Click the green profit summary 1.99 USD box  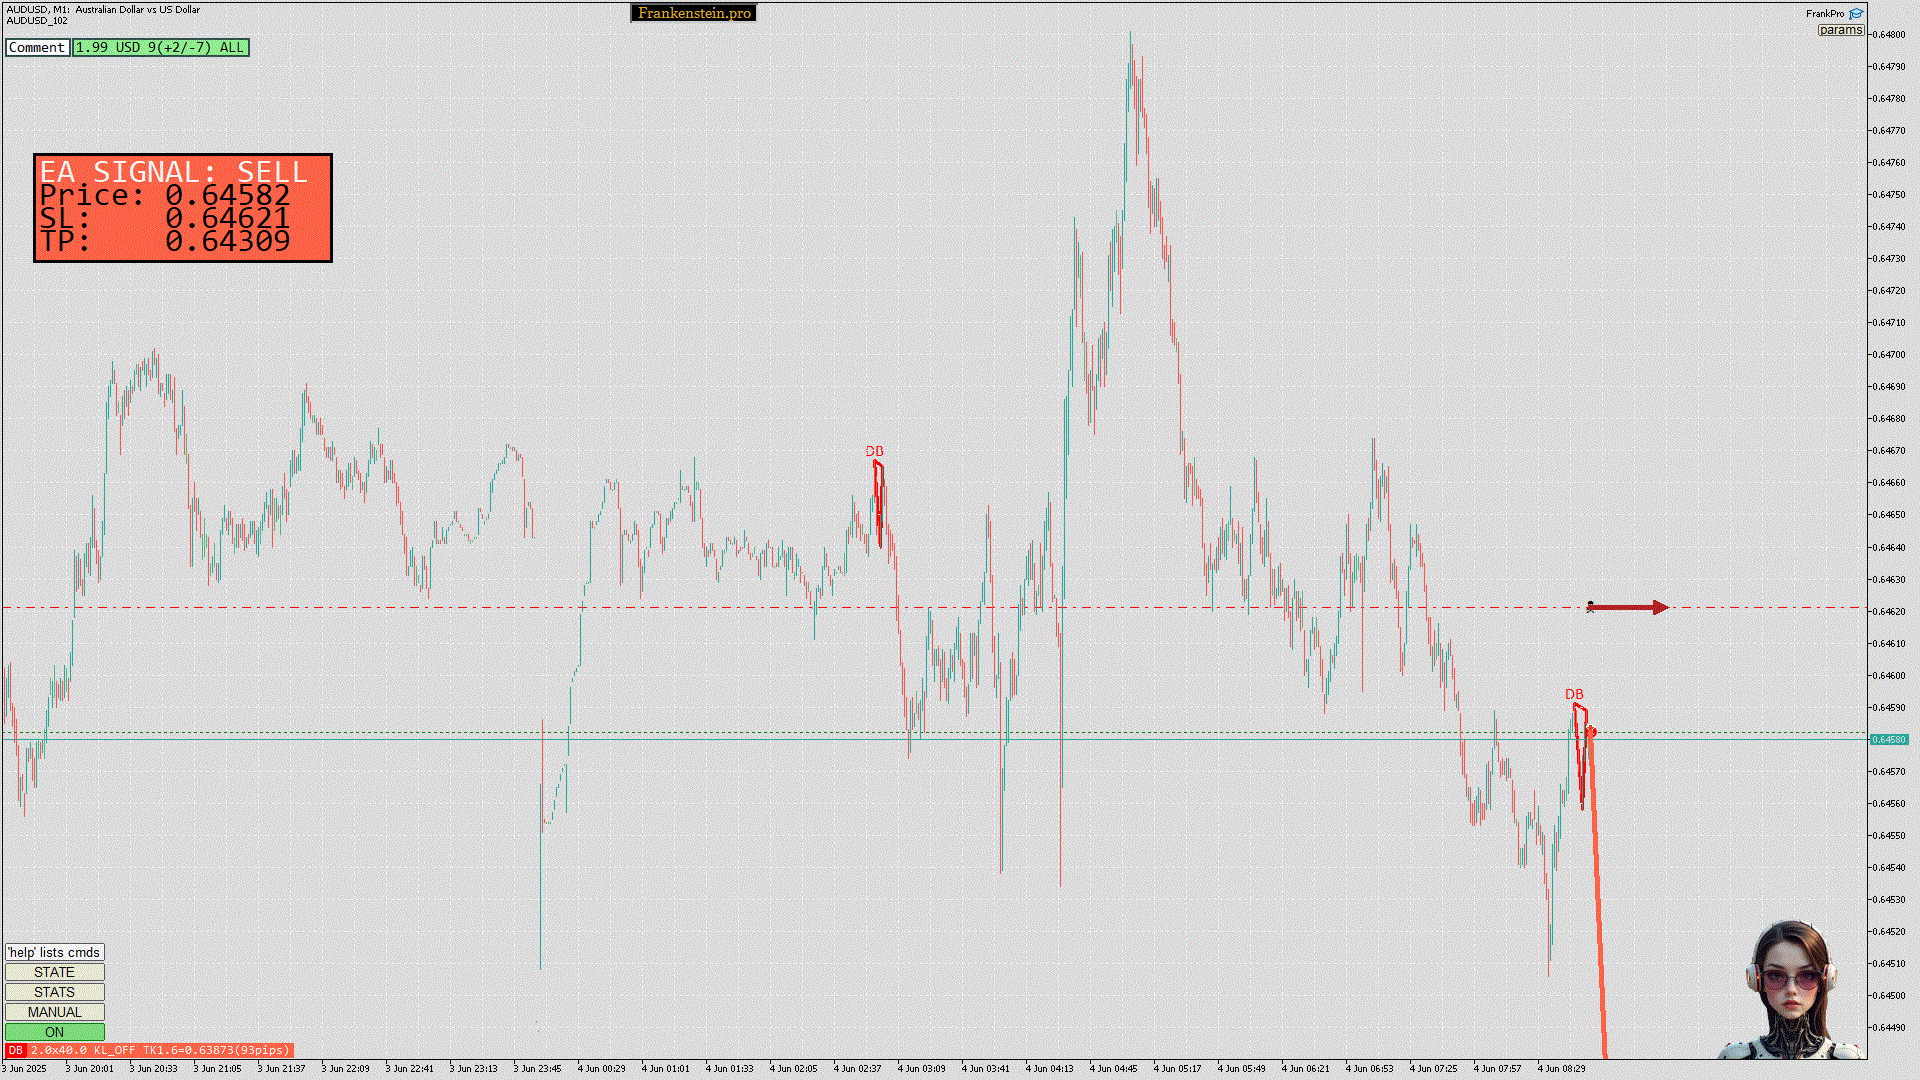coord(160,47)
